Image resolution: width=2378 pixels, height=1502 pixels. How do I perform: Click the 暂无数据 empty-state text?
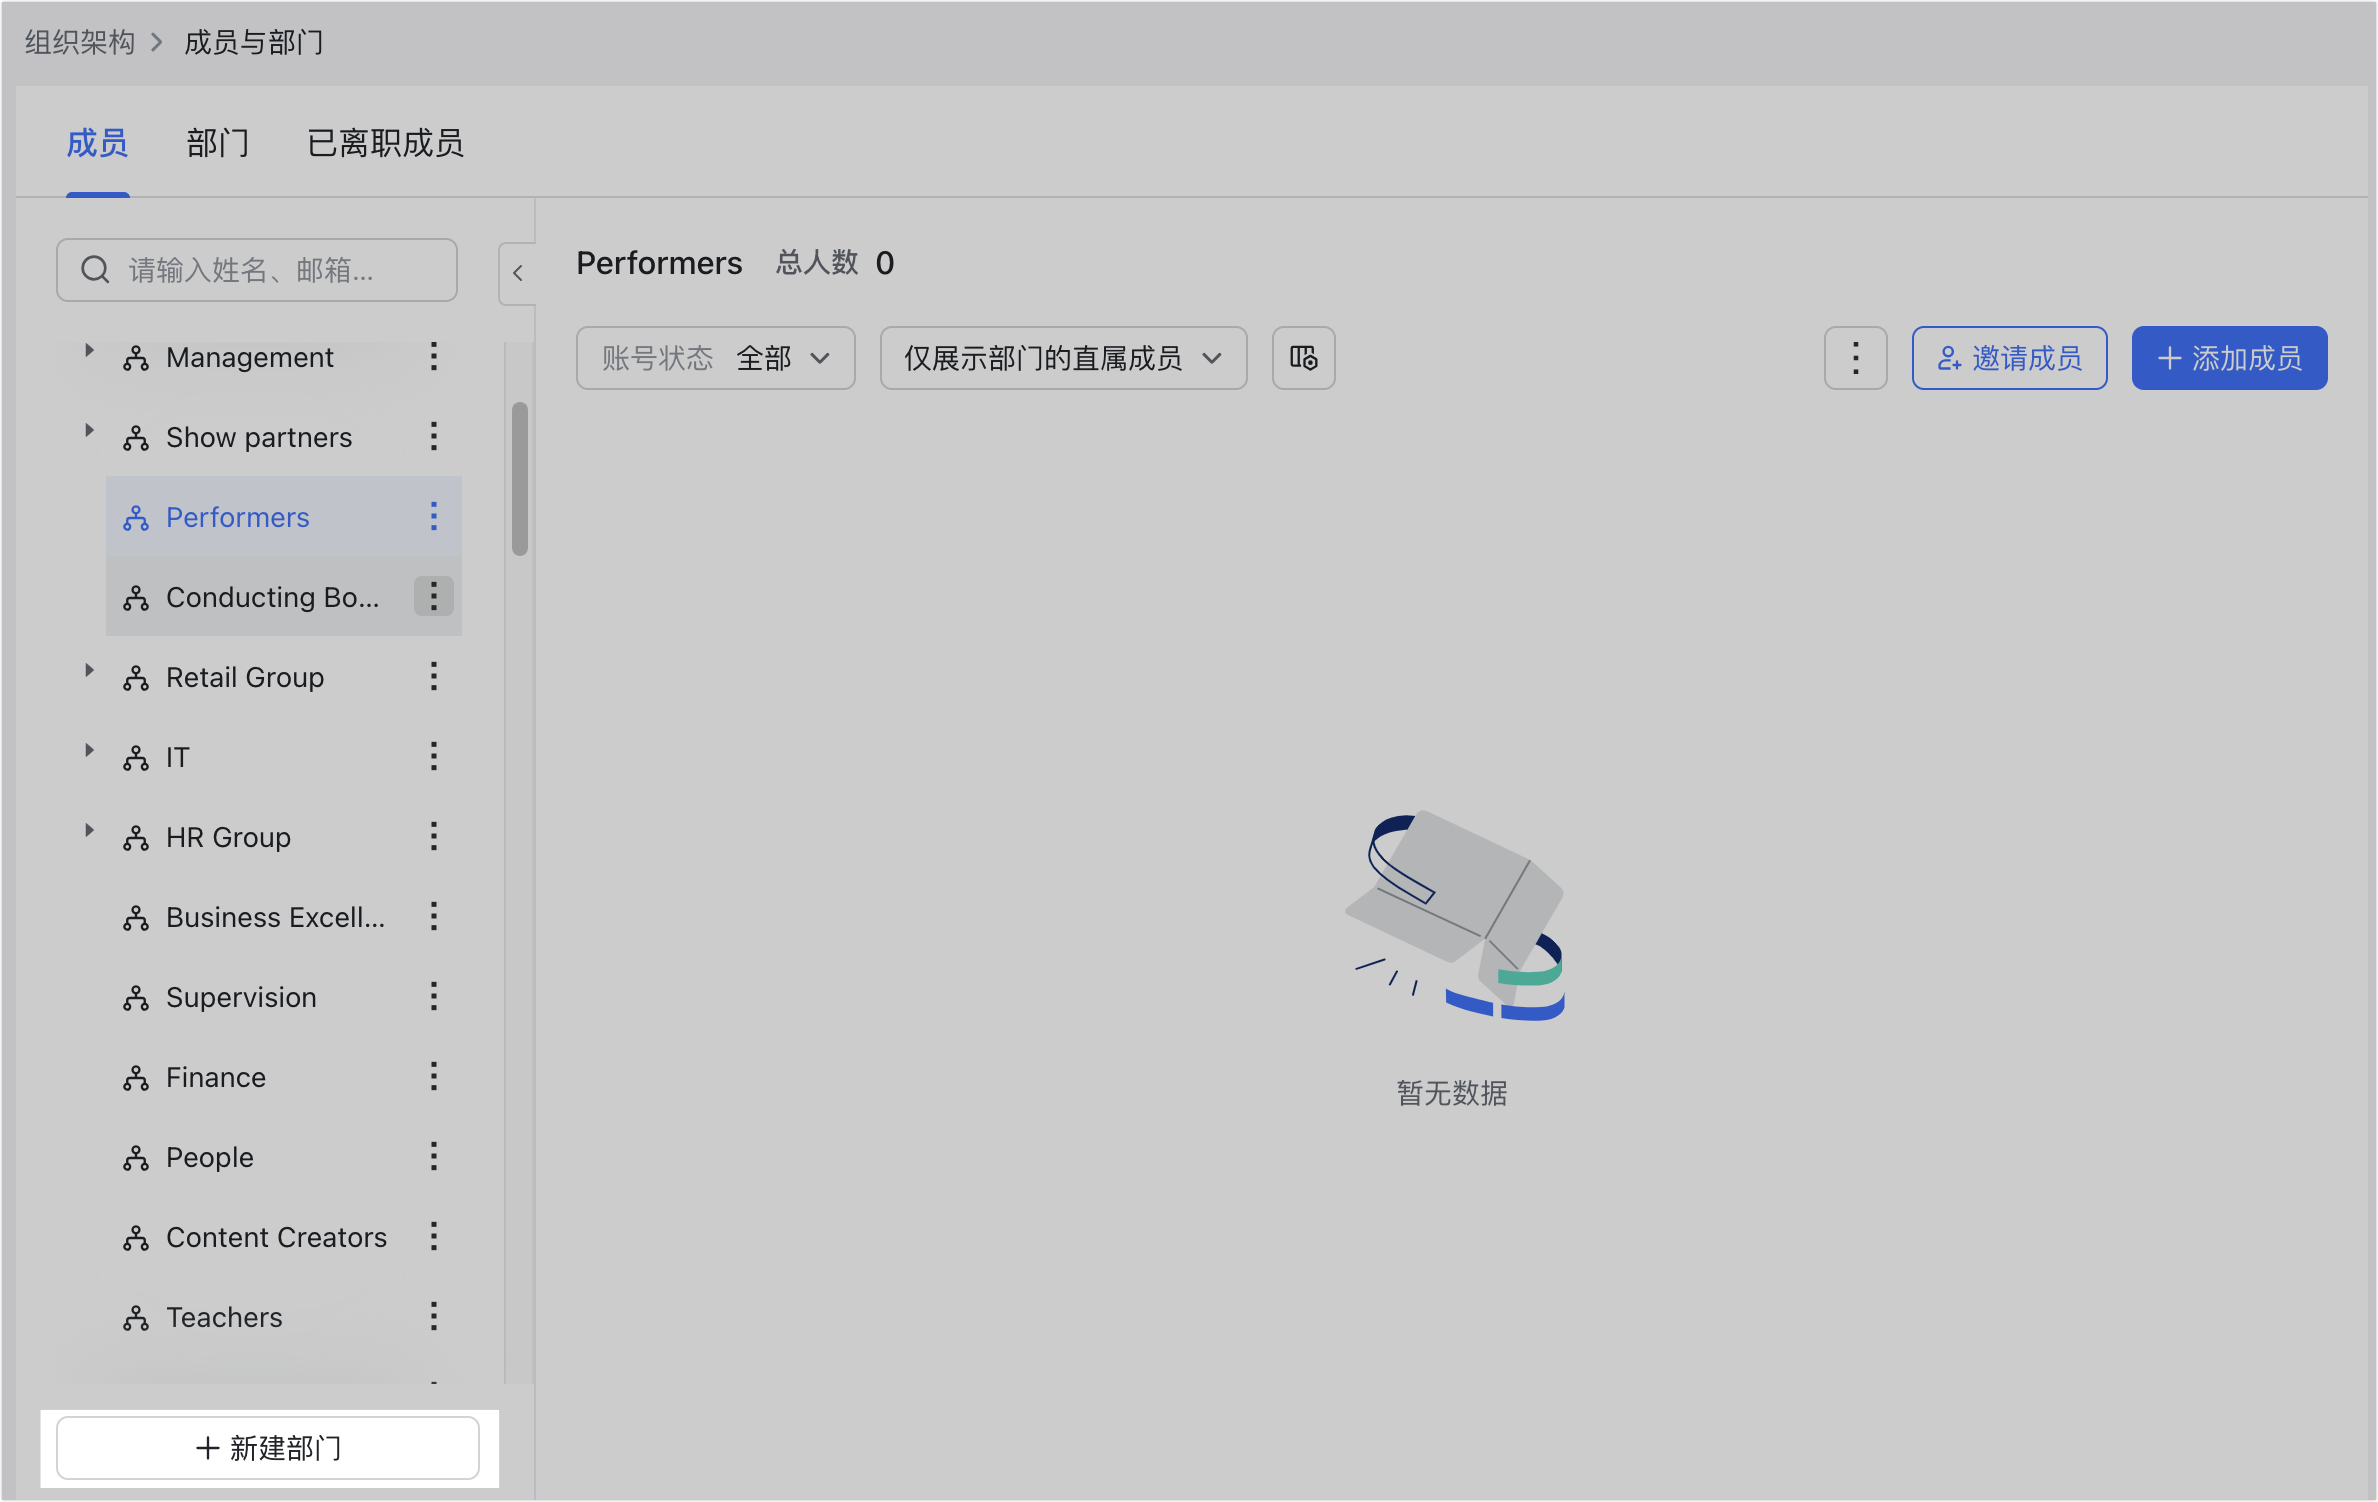[1452, 1093]
